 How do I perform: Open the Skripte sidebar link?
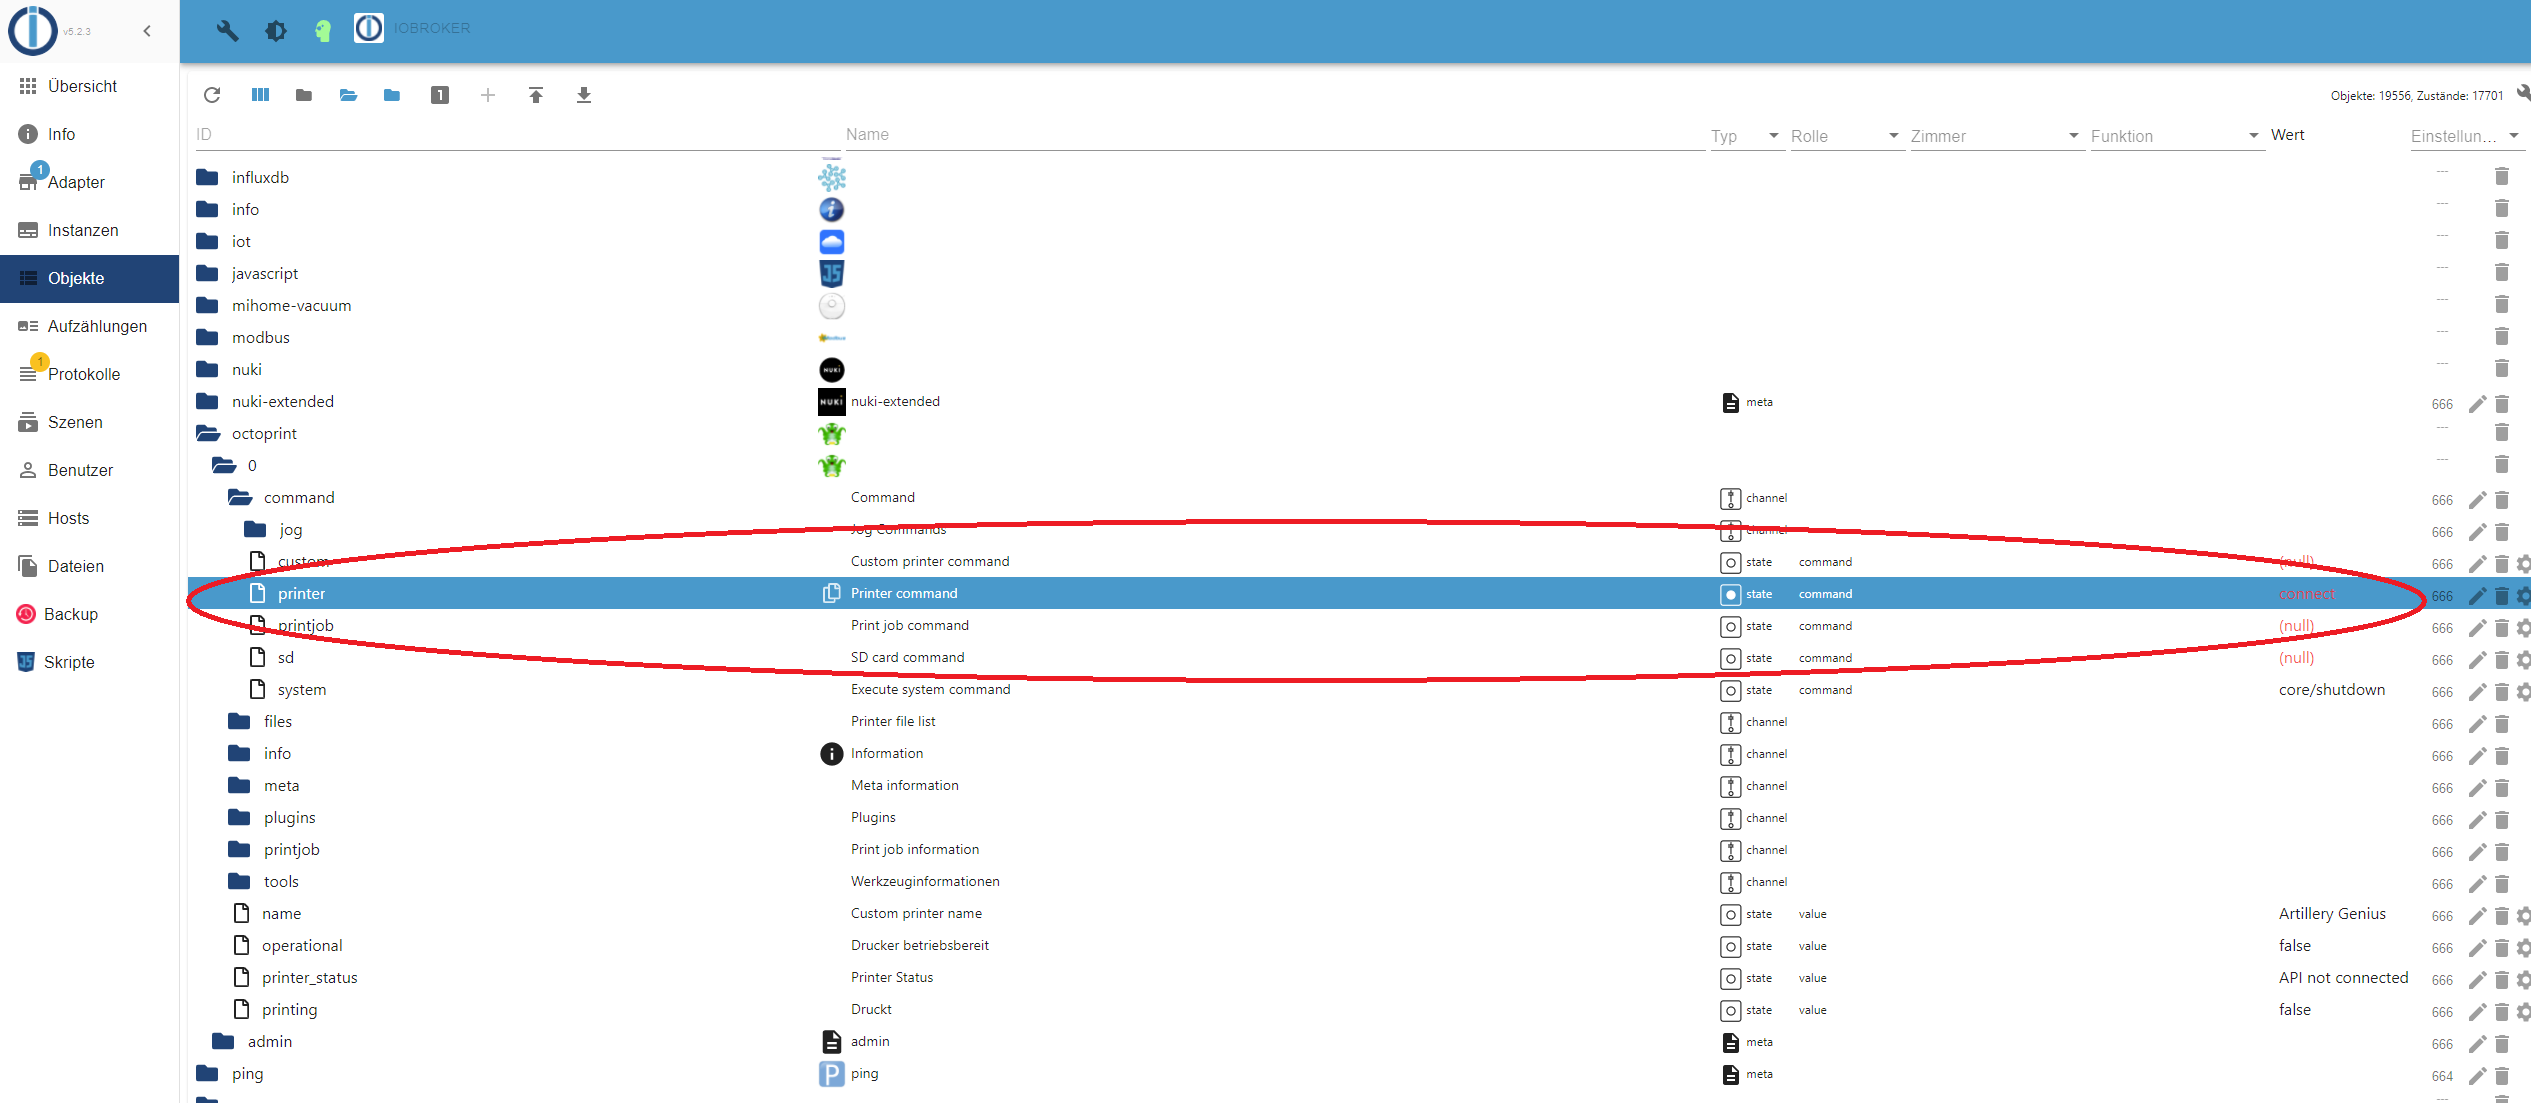[x=69, y=662]
